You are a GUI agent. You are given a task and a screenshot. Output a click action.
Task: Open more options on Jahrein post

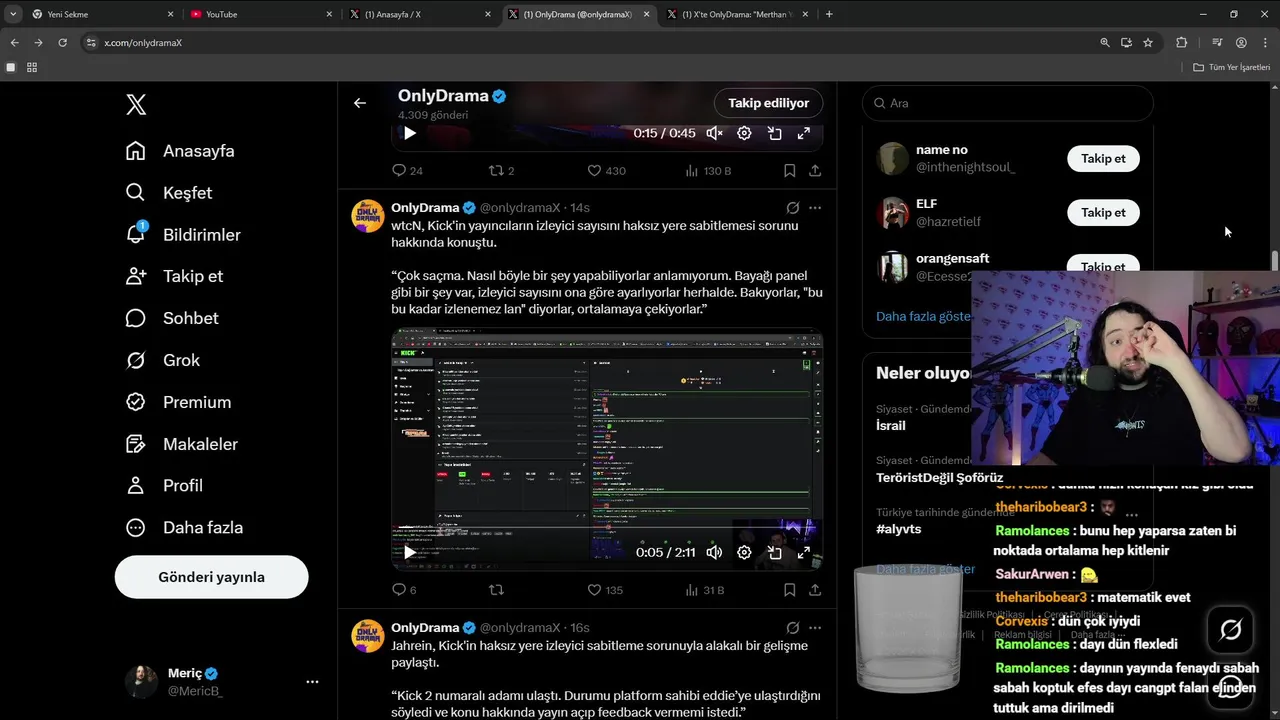(815, 628)
